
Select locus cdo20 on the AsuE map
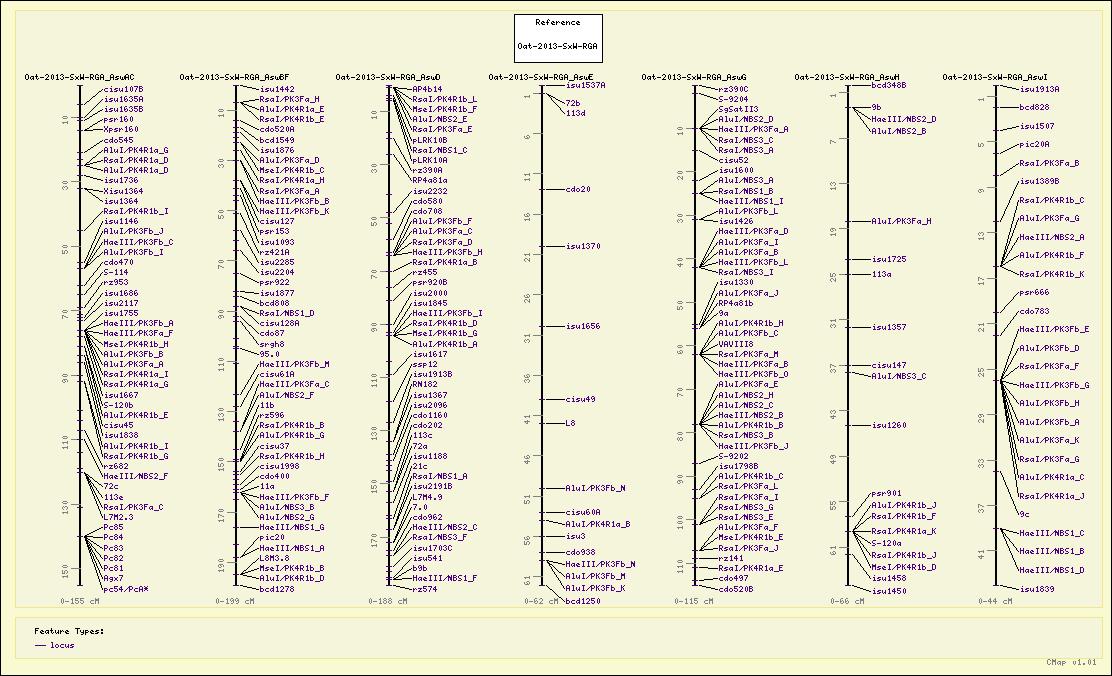(578, 189)
